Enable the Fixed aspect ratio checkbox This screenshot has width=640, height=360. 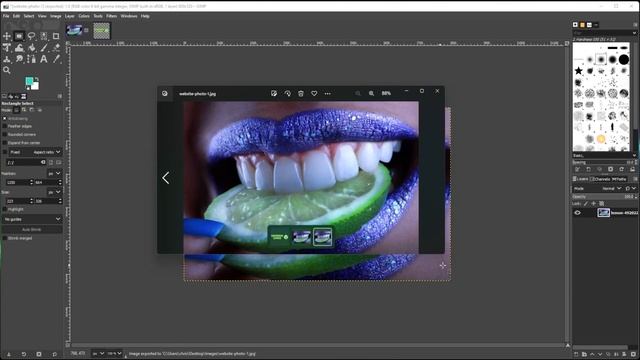(5, 152)
